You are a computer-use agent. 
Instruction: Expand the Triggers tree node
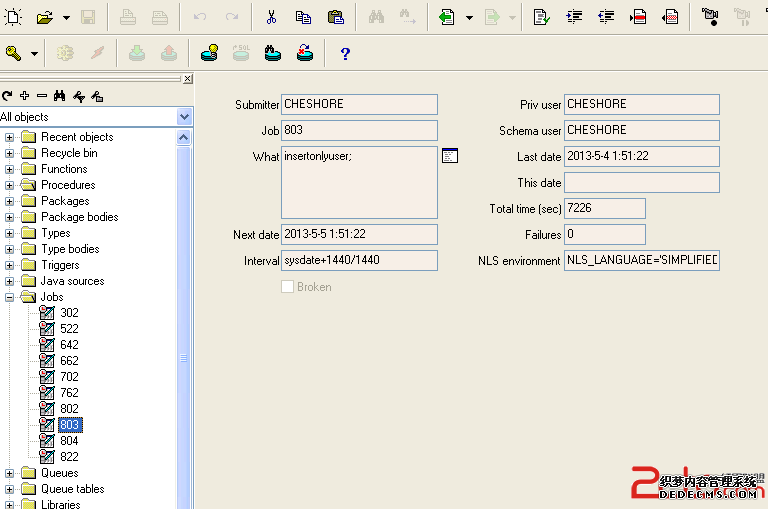coord(10,265)
